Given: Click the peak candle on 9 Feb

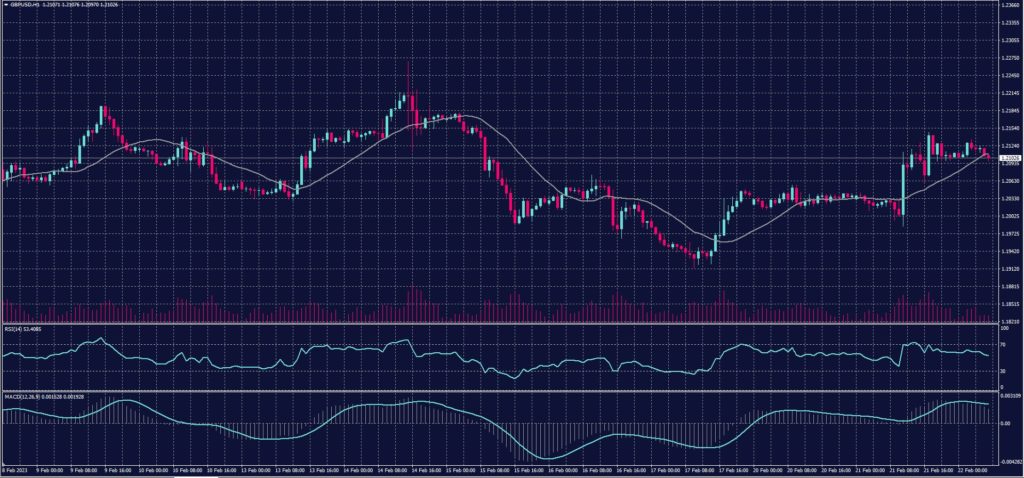Looking at the screenshot, I should [101, 112].
